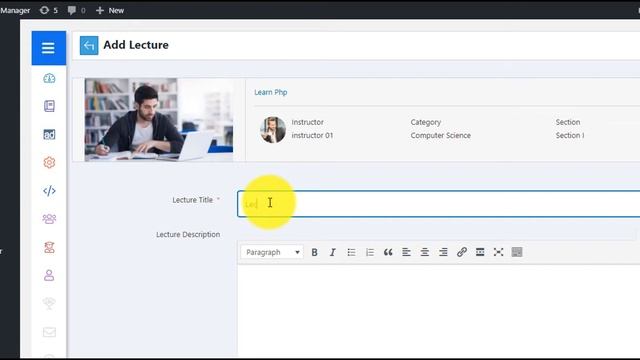
Task: Open the orange settings gear sidebar icon
Action: [x=49, y=162]
